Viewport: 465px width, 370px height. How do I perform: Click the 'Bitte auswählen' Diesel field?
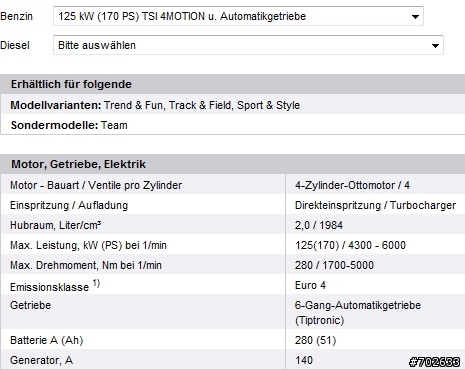pos(248,45)
